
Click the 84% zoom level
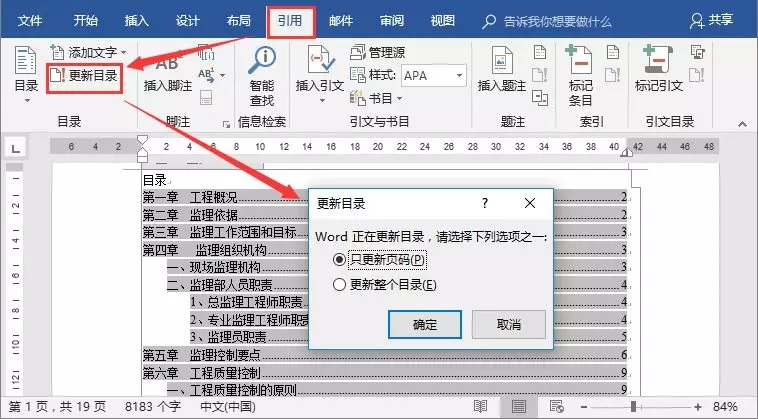pos(725,407)
